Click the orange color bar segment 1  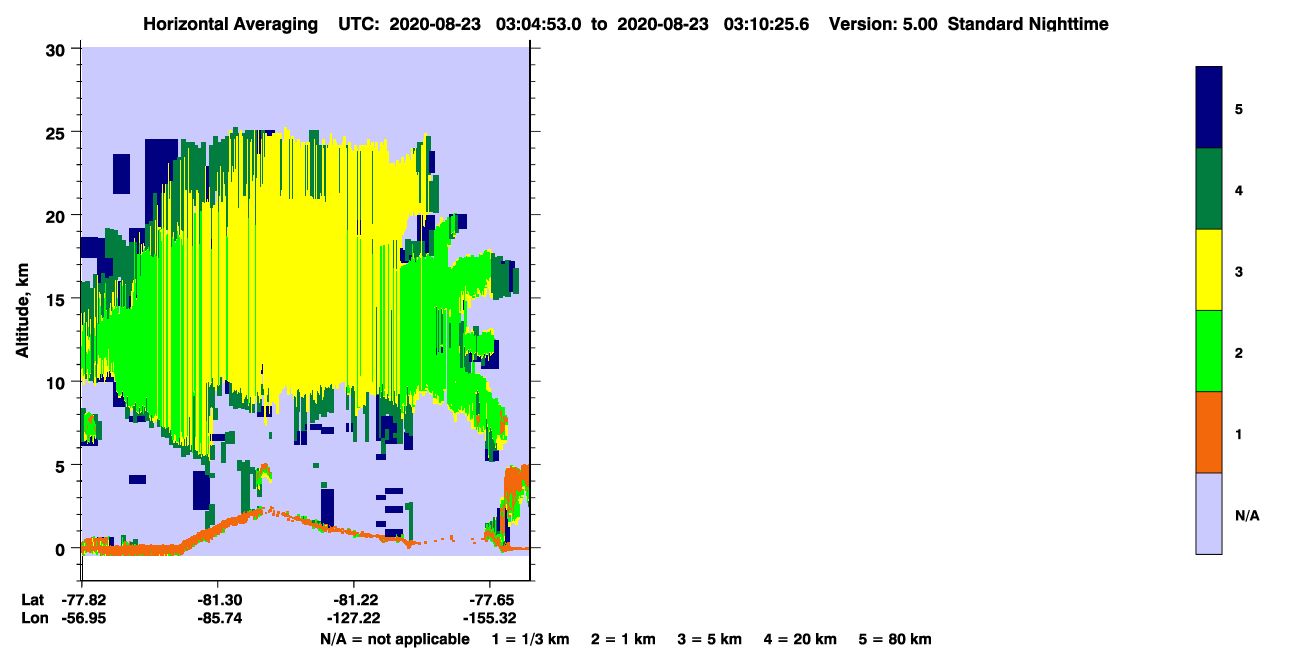(1209, 432)
